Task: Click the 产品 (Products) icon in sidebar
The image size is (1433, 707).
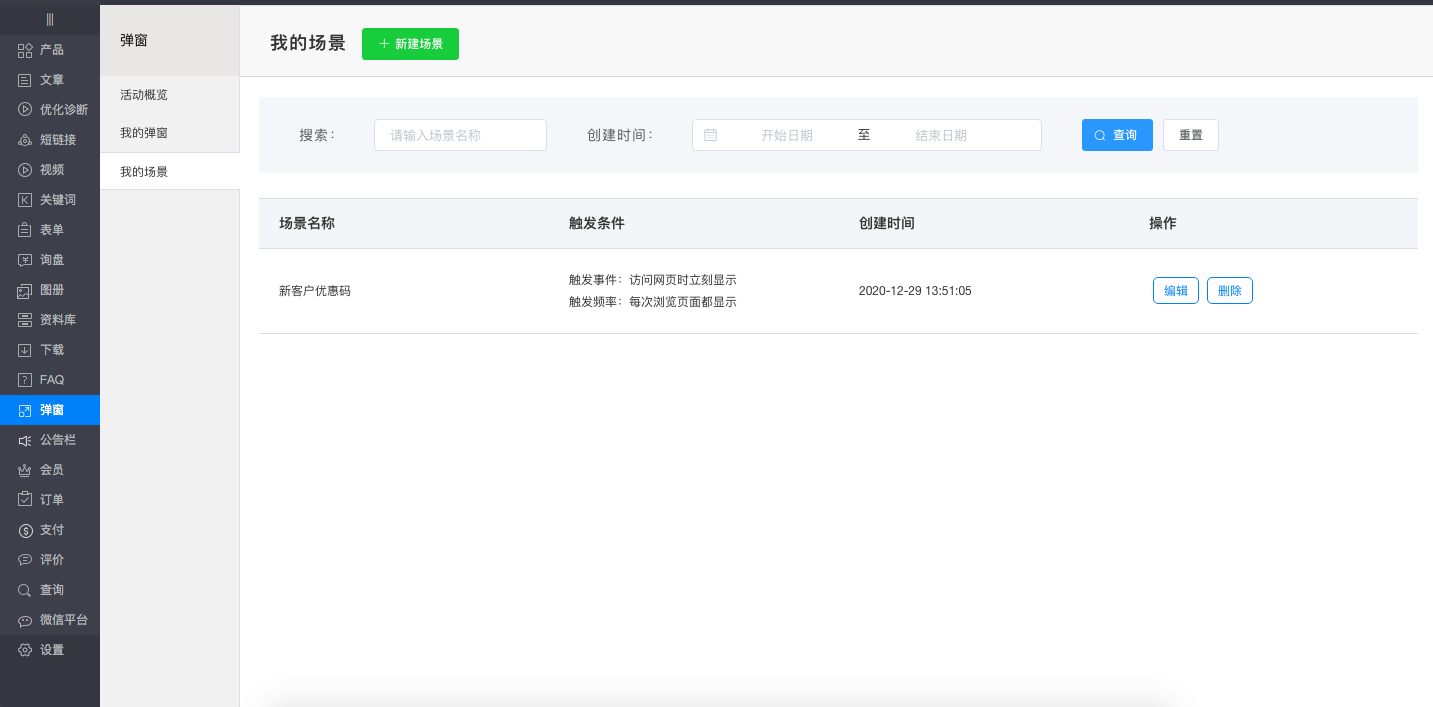Action: click(25, 50)
